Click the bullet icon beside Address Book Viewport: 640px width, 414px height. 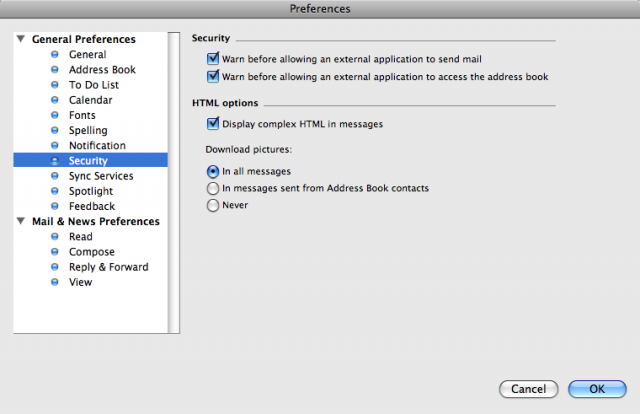click(55, 69)
